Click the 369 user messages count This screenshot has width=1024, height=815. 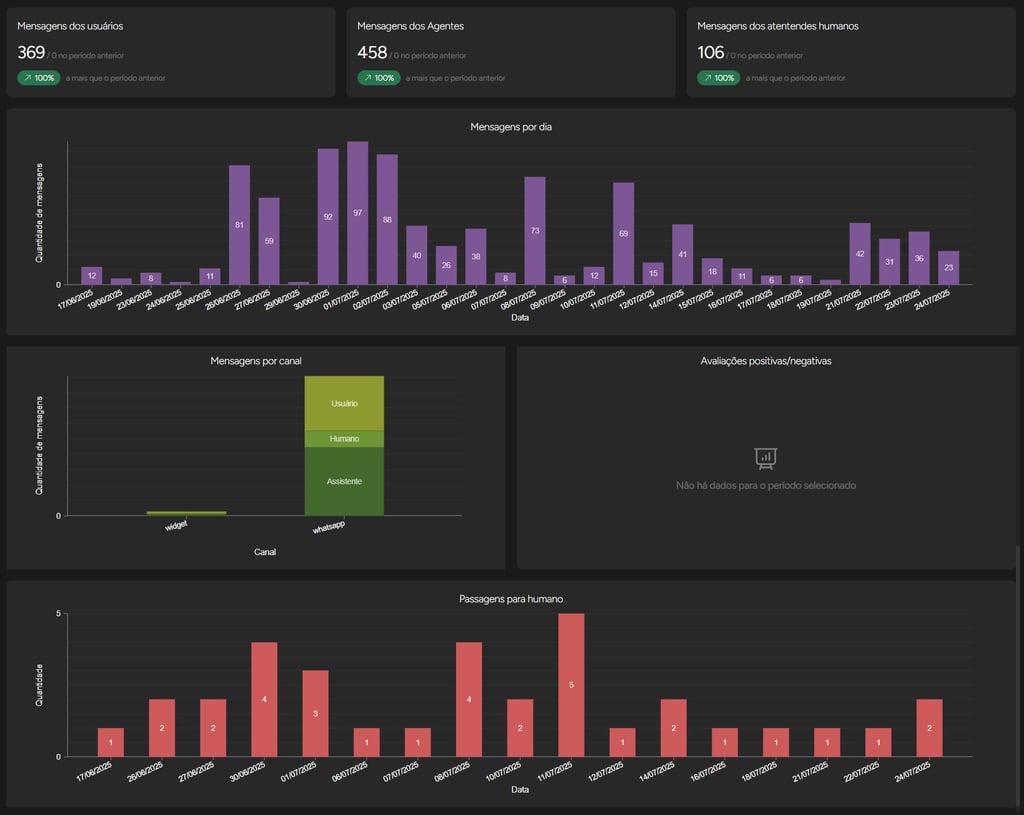coord(31,52)
